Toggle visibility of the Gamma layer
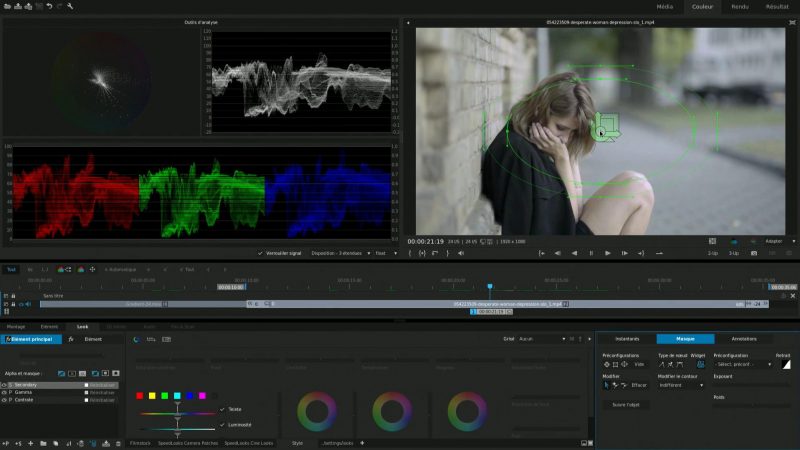800x450 pixels. point(4,393)
